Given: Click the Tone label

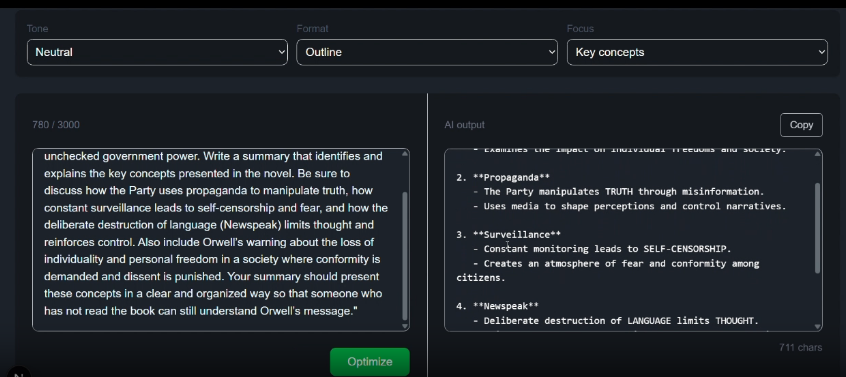Looking at the screenshot, I should [x=37, y=29].
